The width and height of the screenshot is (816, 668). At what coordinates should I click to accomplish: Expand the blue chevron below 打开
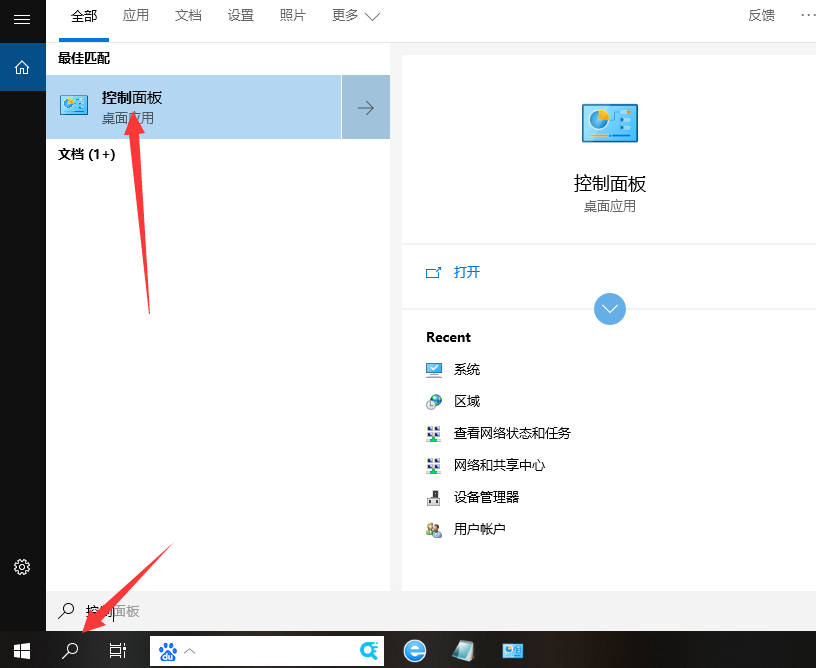pos(609,309)
